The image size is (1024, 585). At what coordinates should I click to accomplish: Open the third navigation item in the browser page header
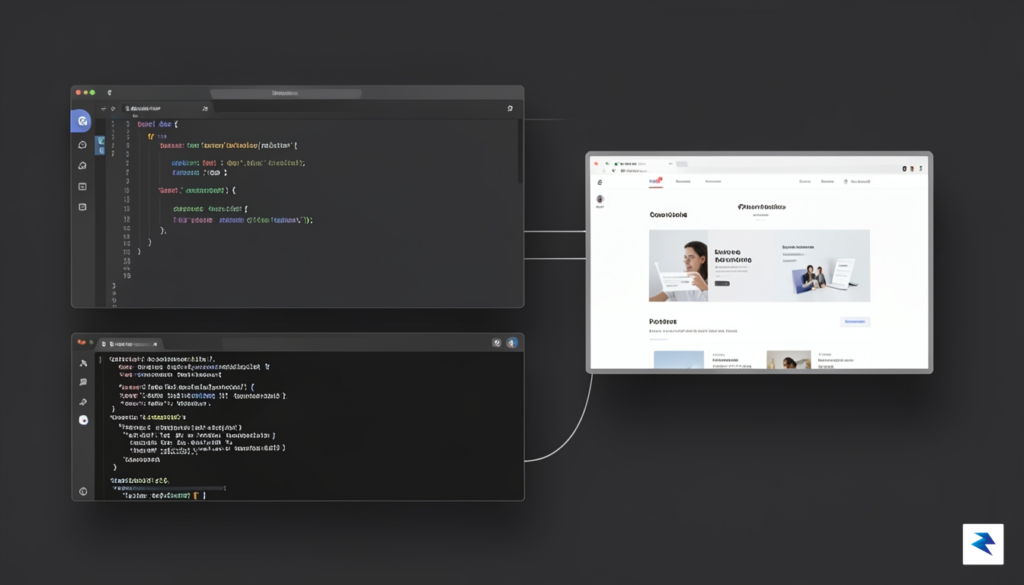(713, 182)
